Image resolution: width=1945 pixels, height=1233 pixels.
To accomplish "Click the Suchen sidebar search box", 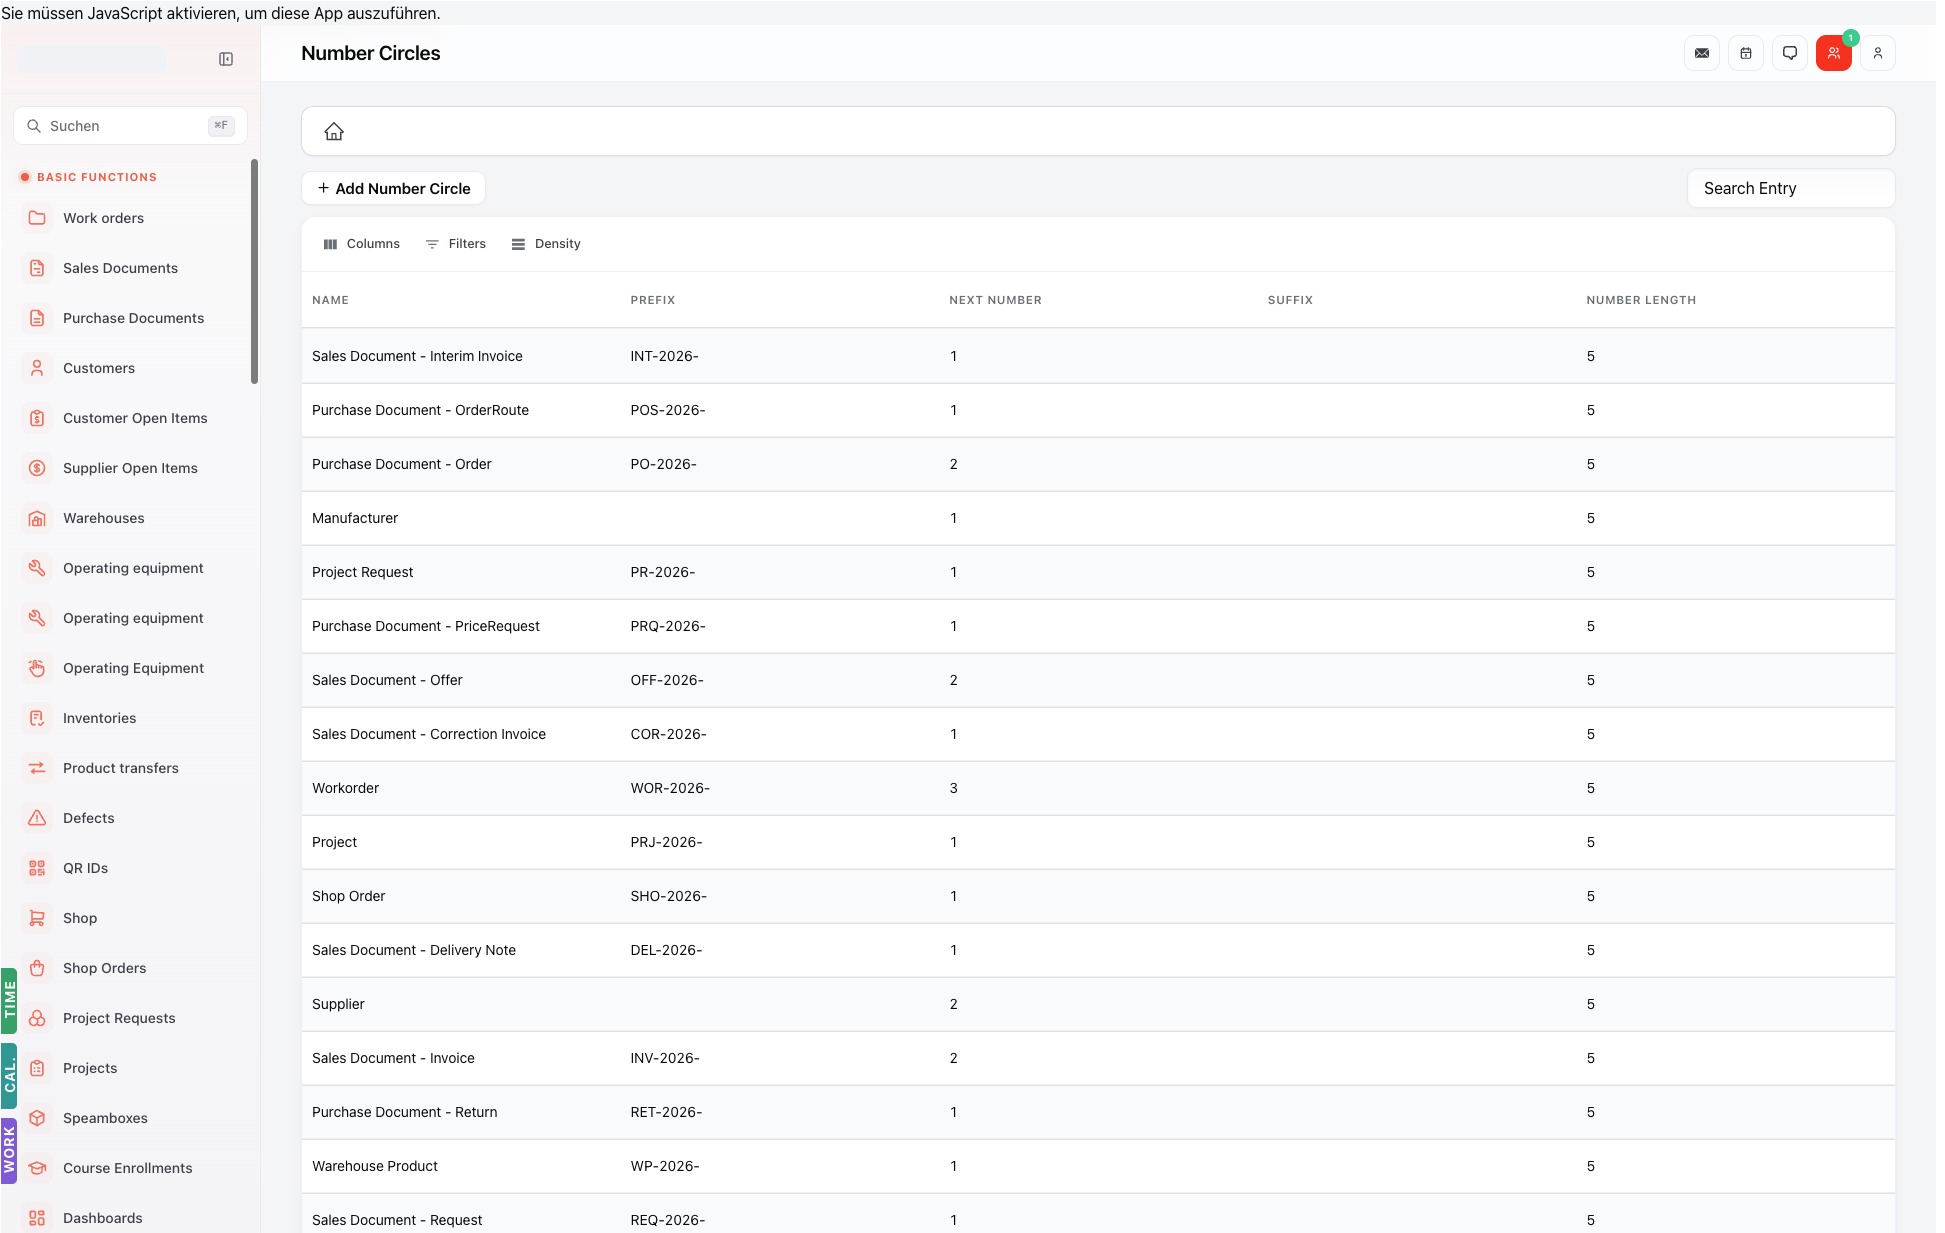I will pyautogui.click(x=130, y=126).
